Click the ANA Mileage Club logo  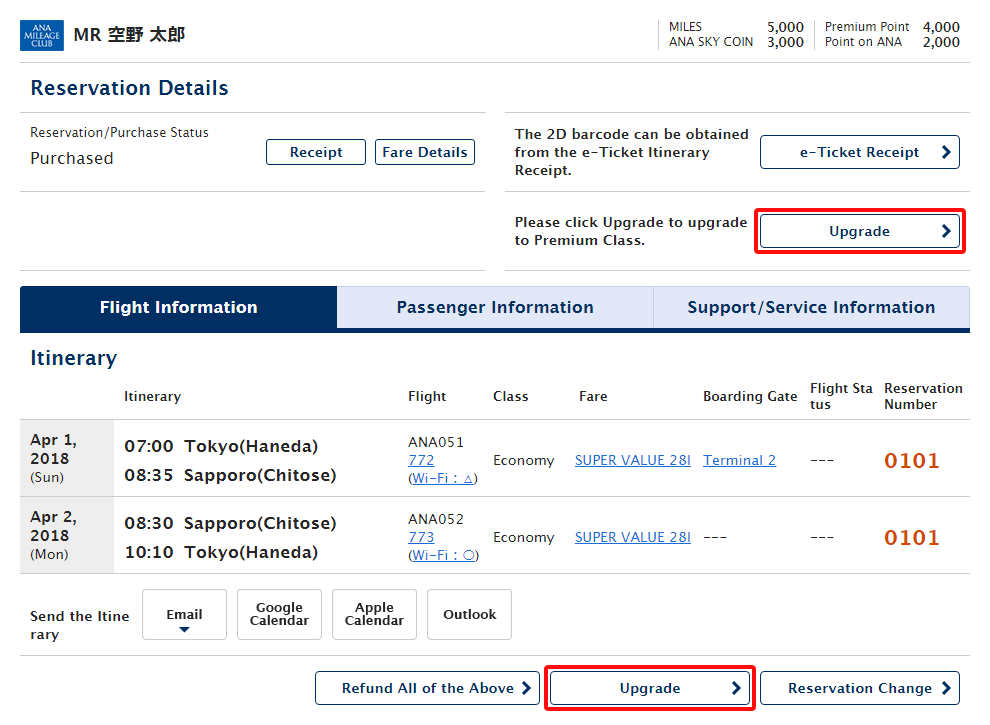(x=42, y=35)
